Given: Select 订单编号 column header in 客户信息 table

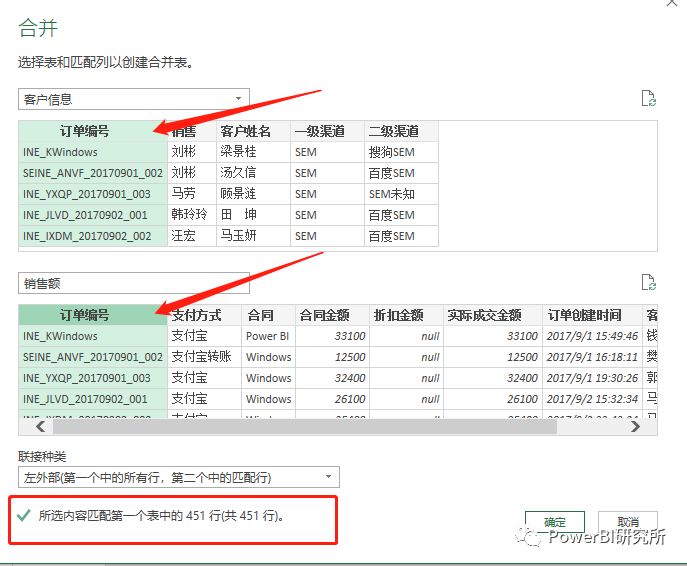Looking at the screenshot, I should [93, 131].
